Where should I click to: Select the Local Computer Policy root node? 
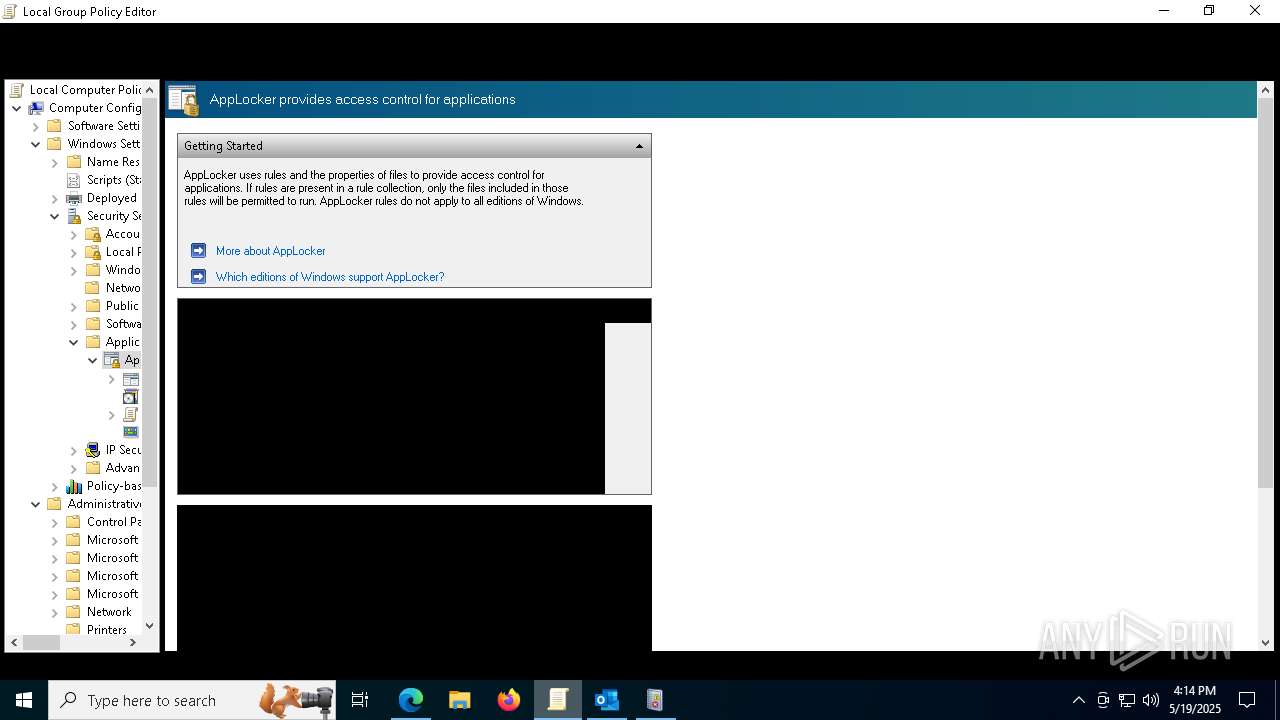point(76,90)
